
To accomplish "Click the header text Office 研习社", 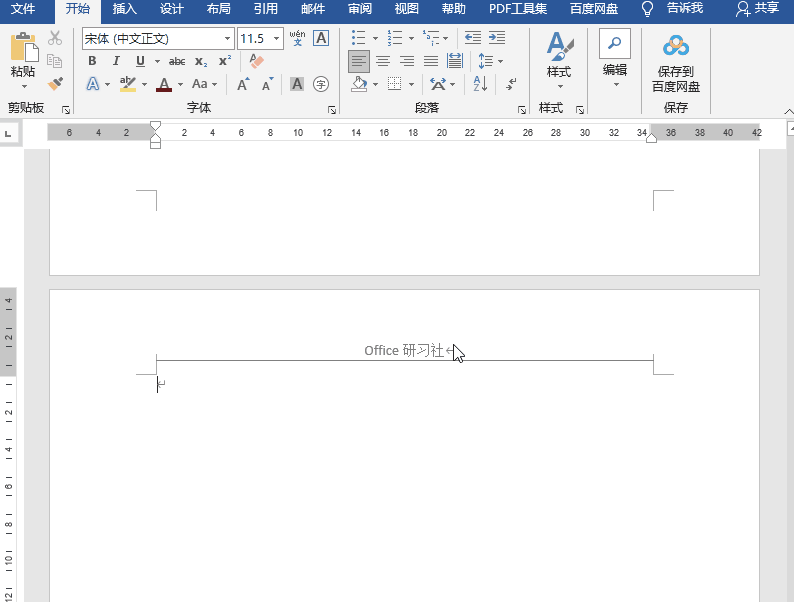I will click(x=404, y=350).
